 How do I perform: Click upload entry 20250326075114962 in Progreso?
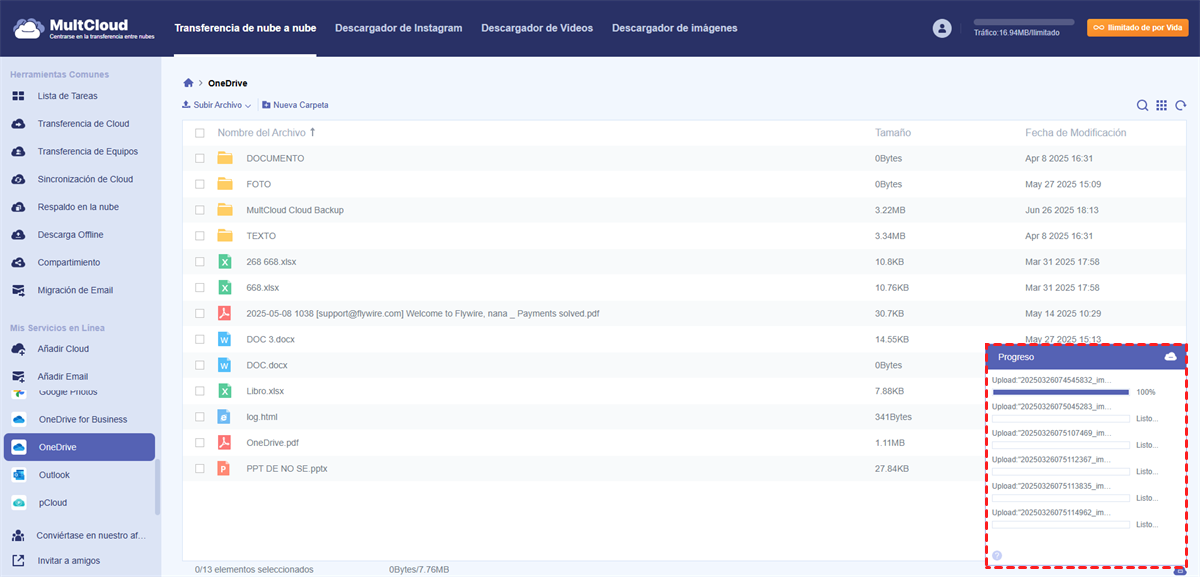1051,512
